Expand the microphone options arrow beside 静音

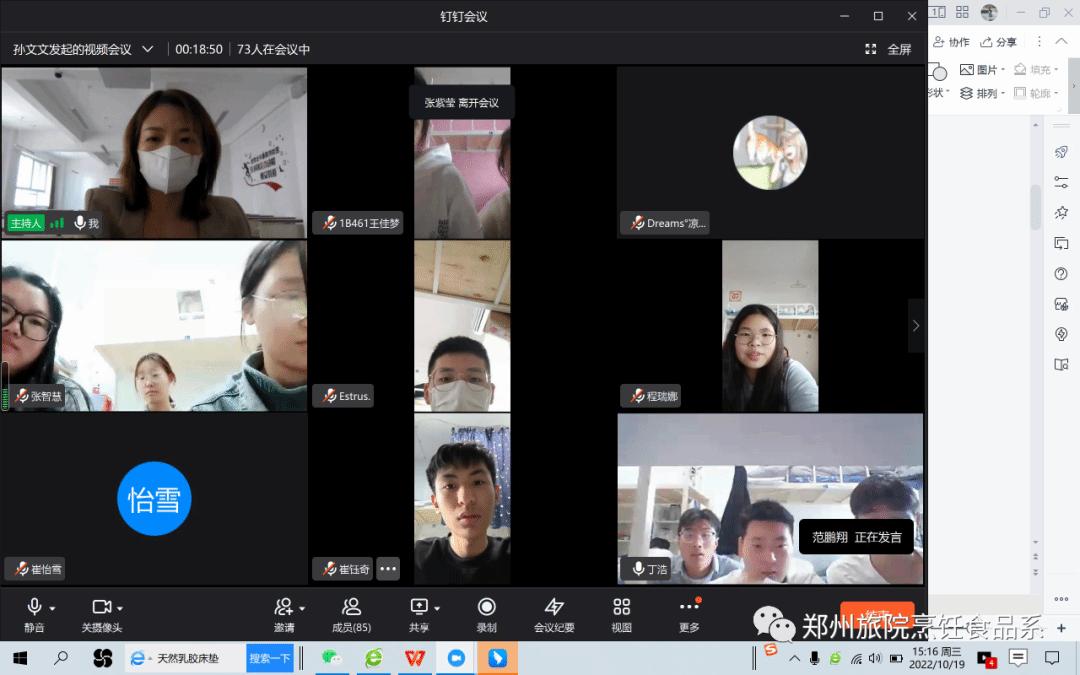point(52,608)
